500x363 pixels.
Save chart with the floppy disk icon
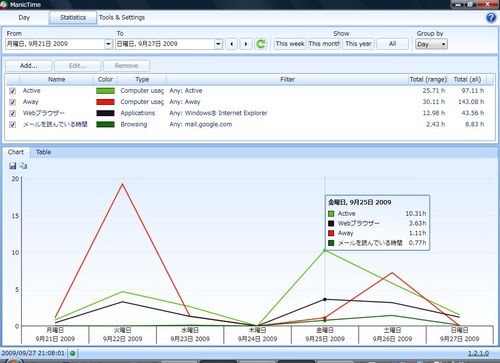[13, 166]
